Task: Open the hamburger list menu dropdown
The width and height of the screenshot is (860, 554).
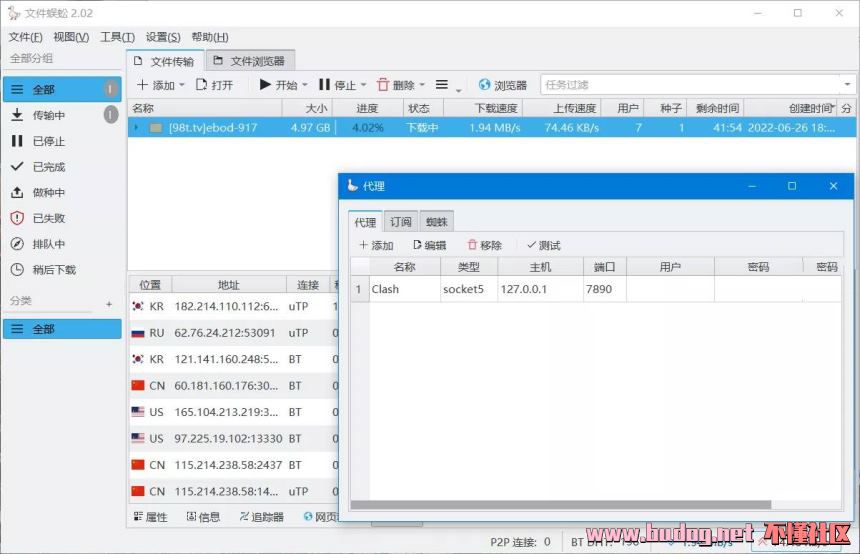Action: point(446,85)
